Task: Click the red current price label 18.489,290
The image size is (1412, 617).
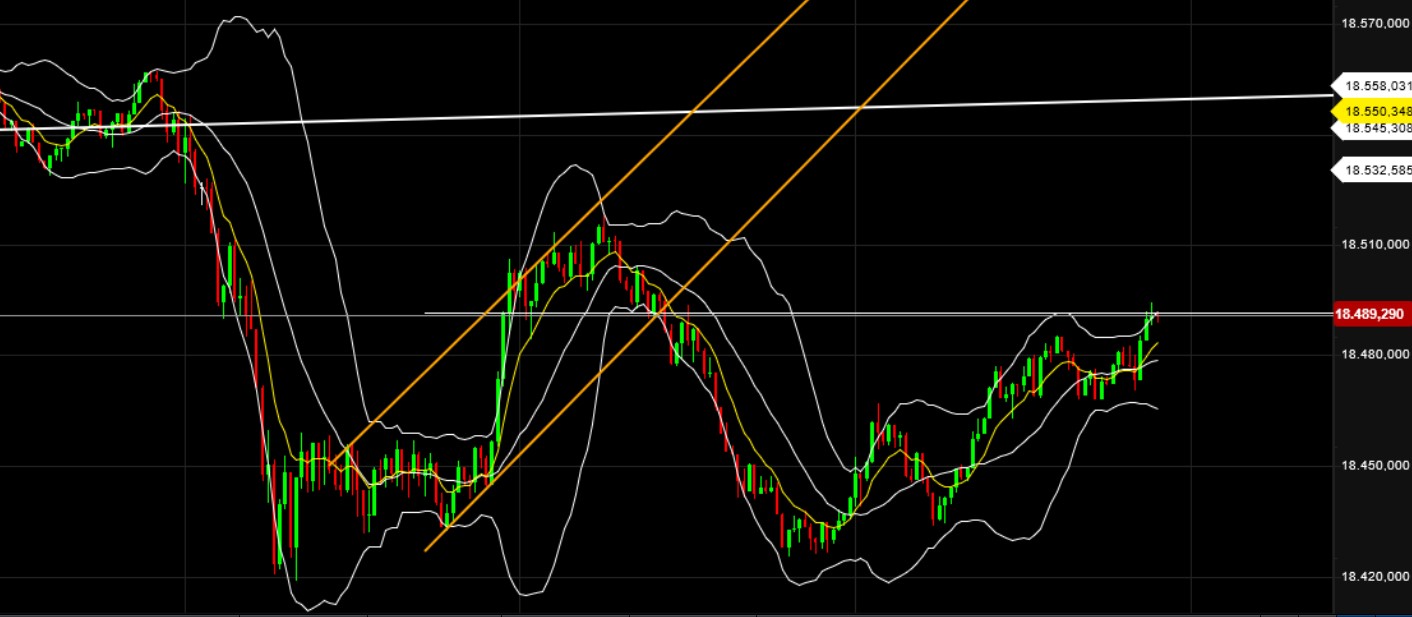Action: [1372, 314]
